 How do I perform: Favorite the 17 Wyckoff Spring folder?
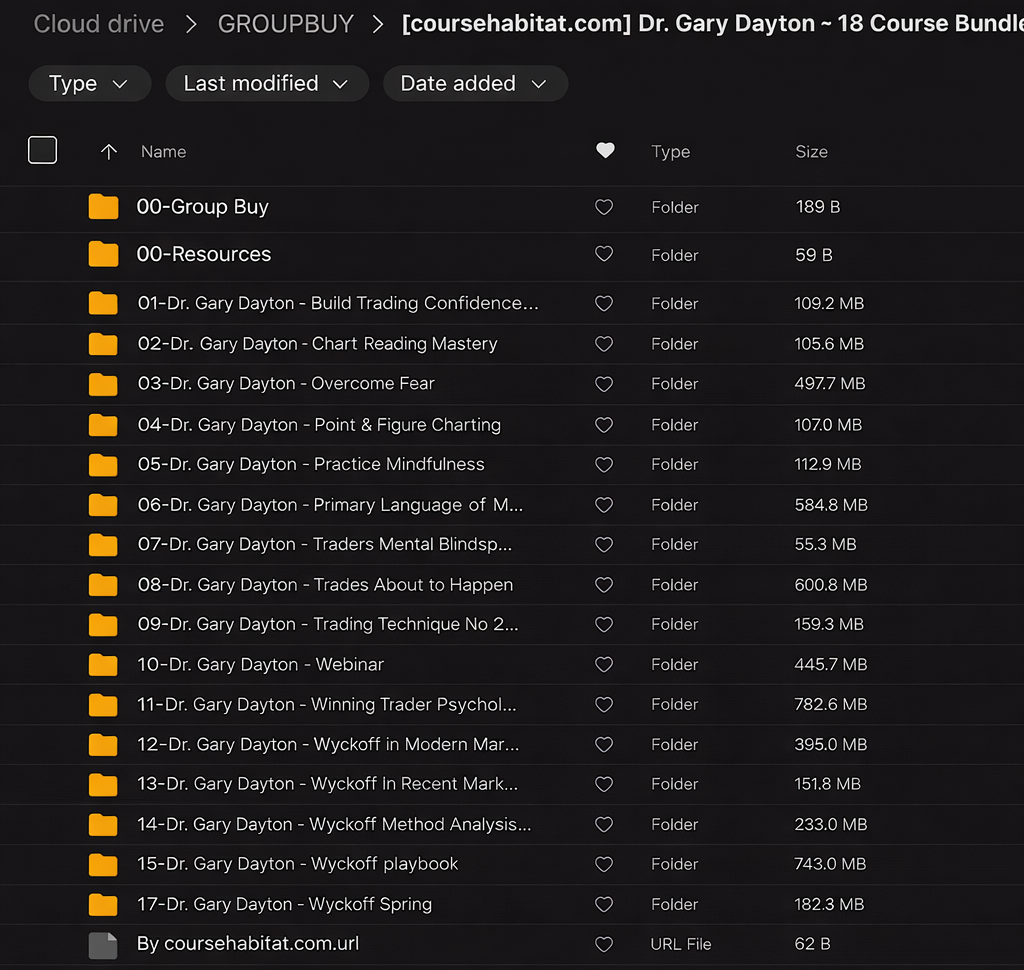pyautogui.click(x=604, y=905)
